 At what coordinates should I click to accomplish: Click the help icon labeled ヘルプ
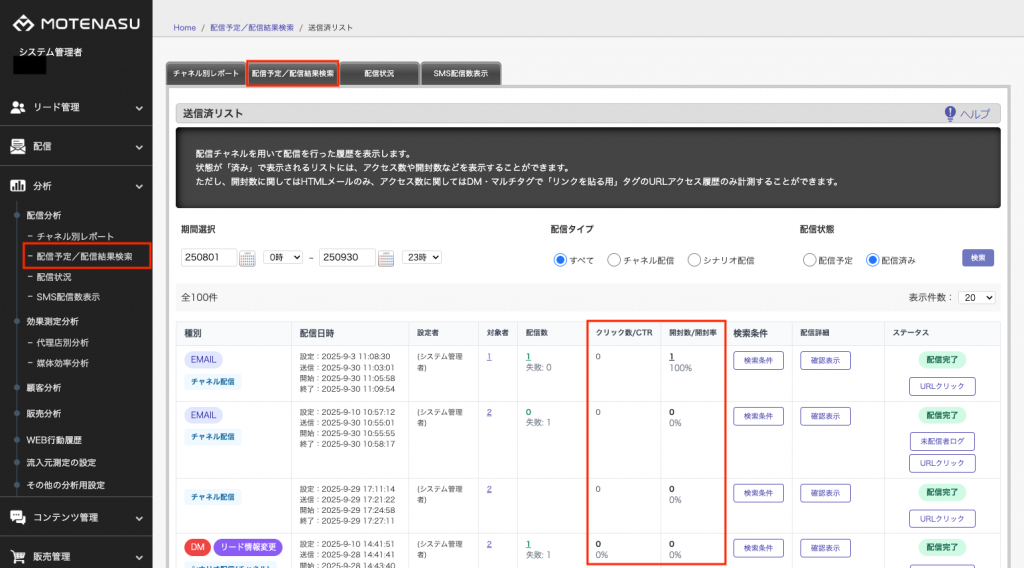950,114
